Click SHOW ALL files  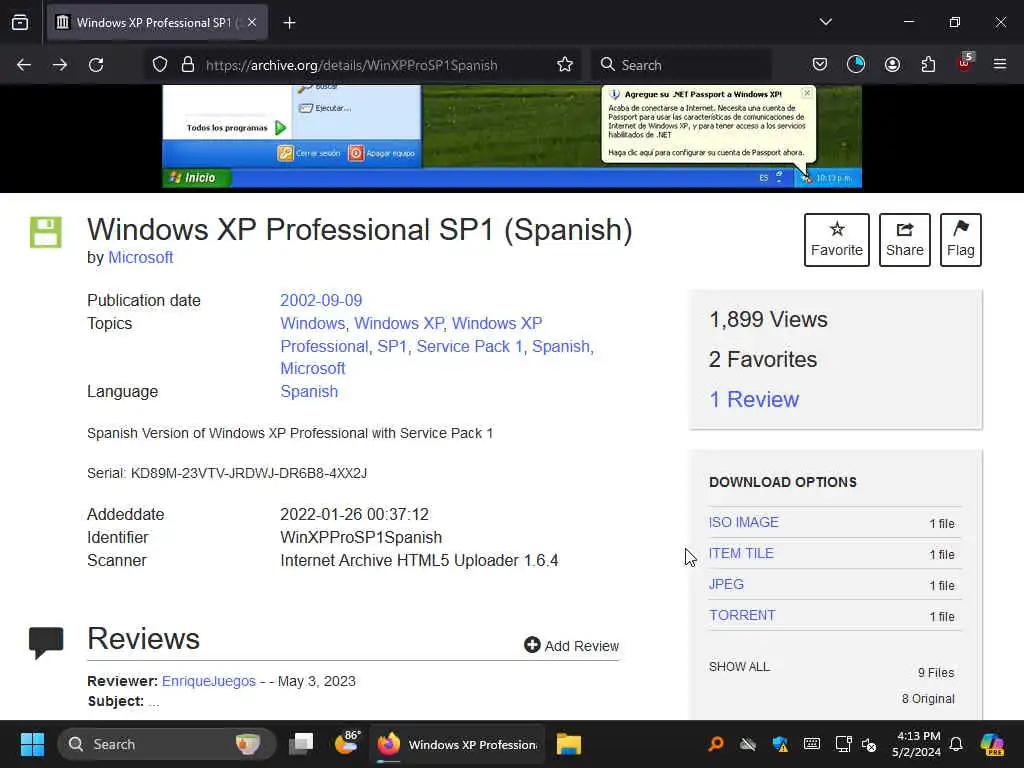point(739,667)
